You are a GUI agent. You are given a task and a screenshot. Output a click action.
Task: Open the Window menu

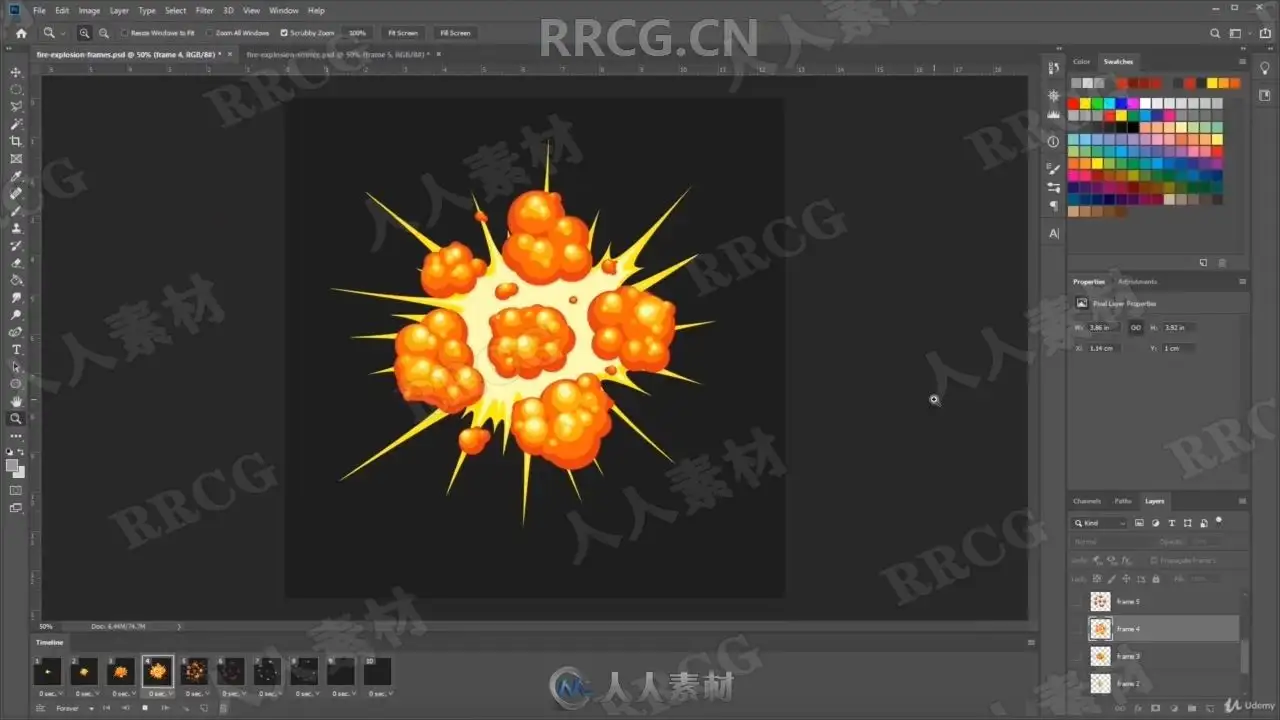(284, 10)
